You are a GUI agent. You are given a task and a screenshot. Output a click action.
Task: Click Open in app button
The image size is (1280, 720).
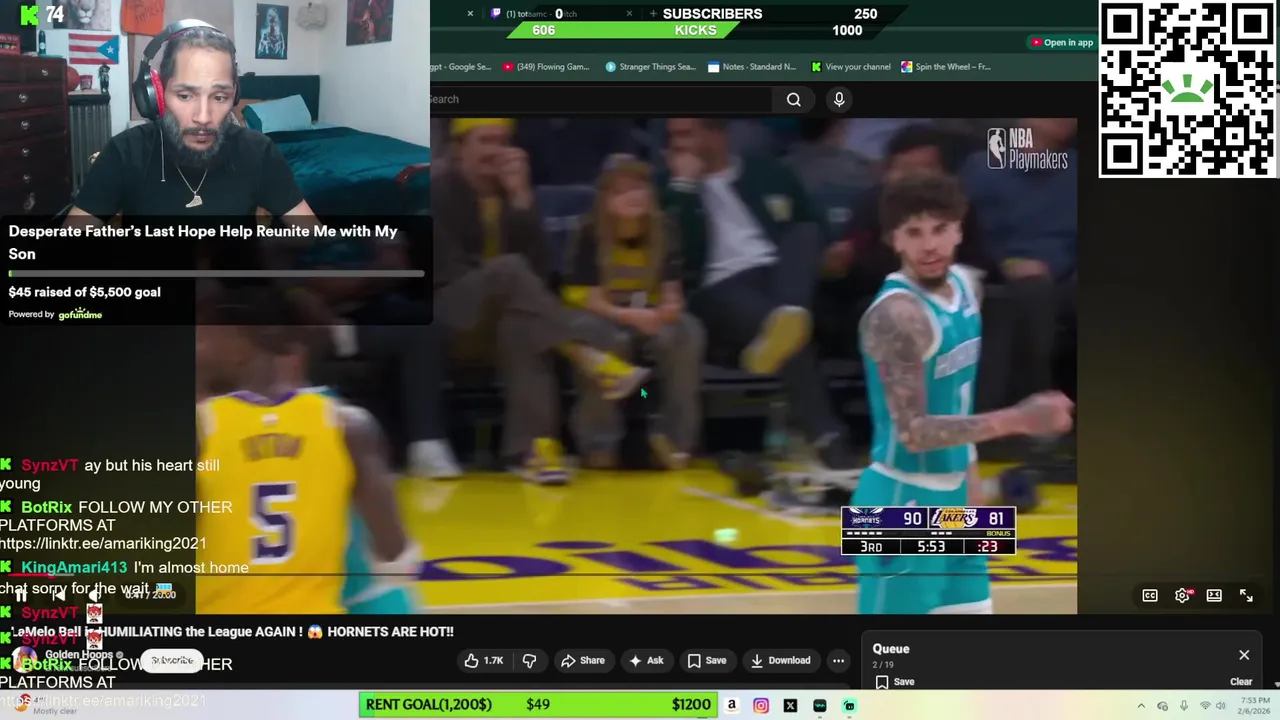[1062, 42]
